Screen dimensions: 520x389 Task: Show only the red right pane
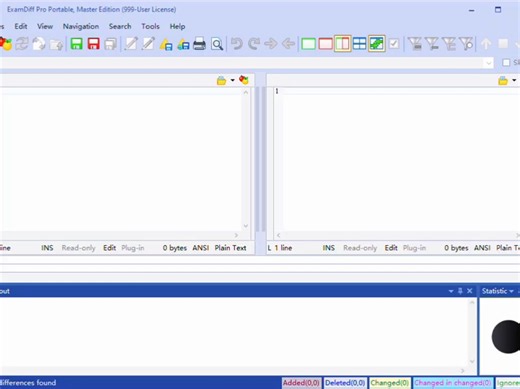point(325,44)
